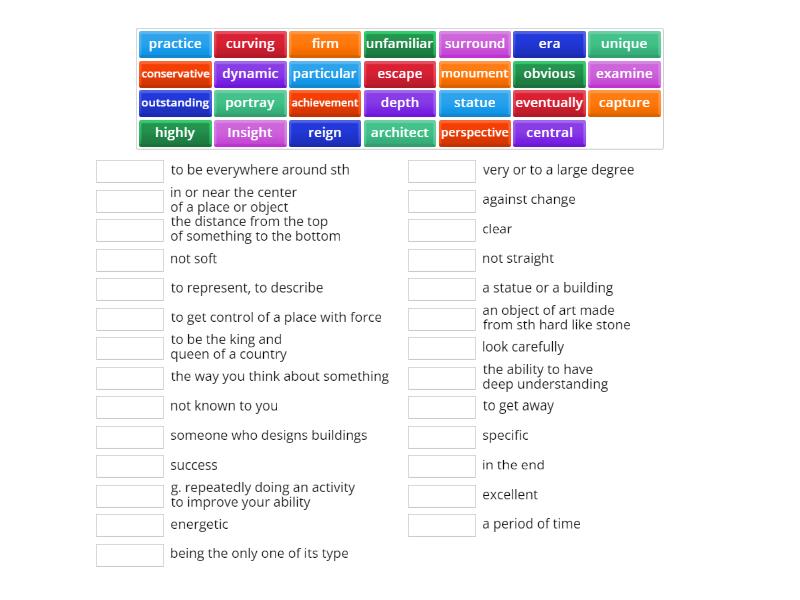Image resolution: width=800 pixels, height=600 pixels.
Task: Click the 'firm' word tile
Action: 324,44
